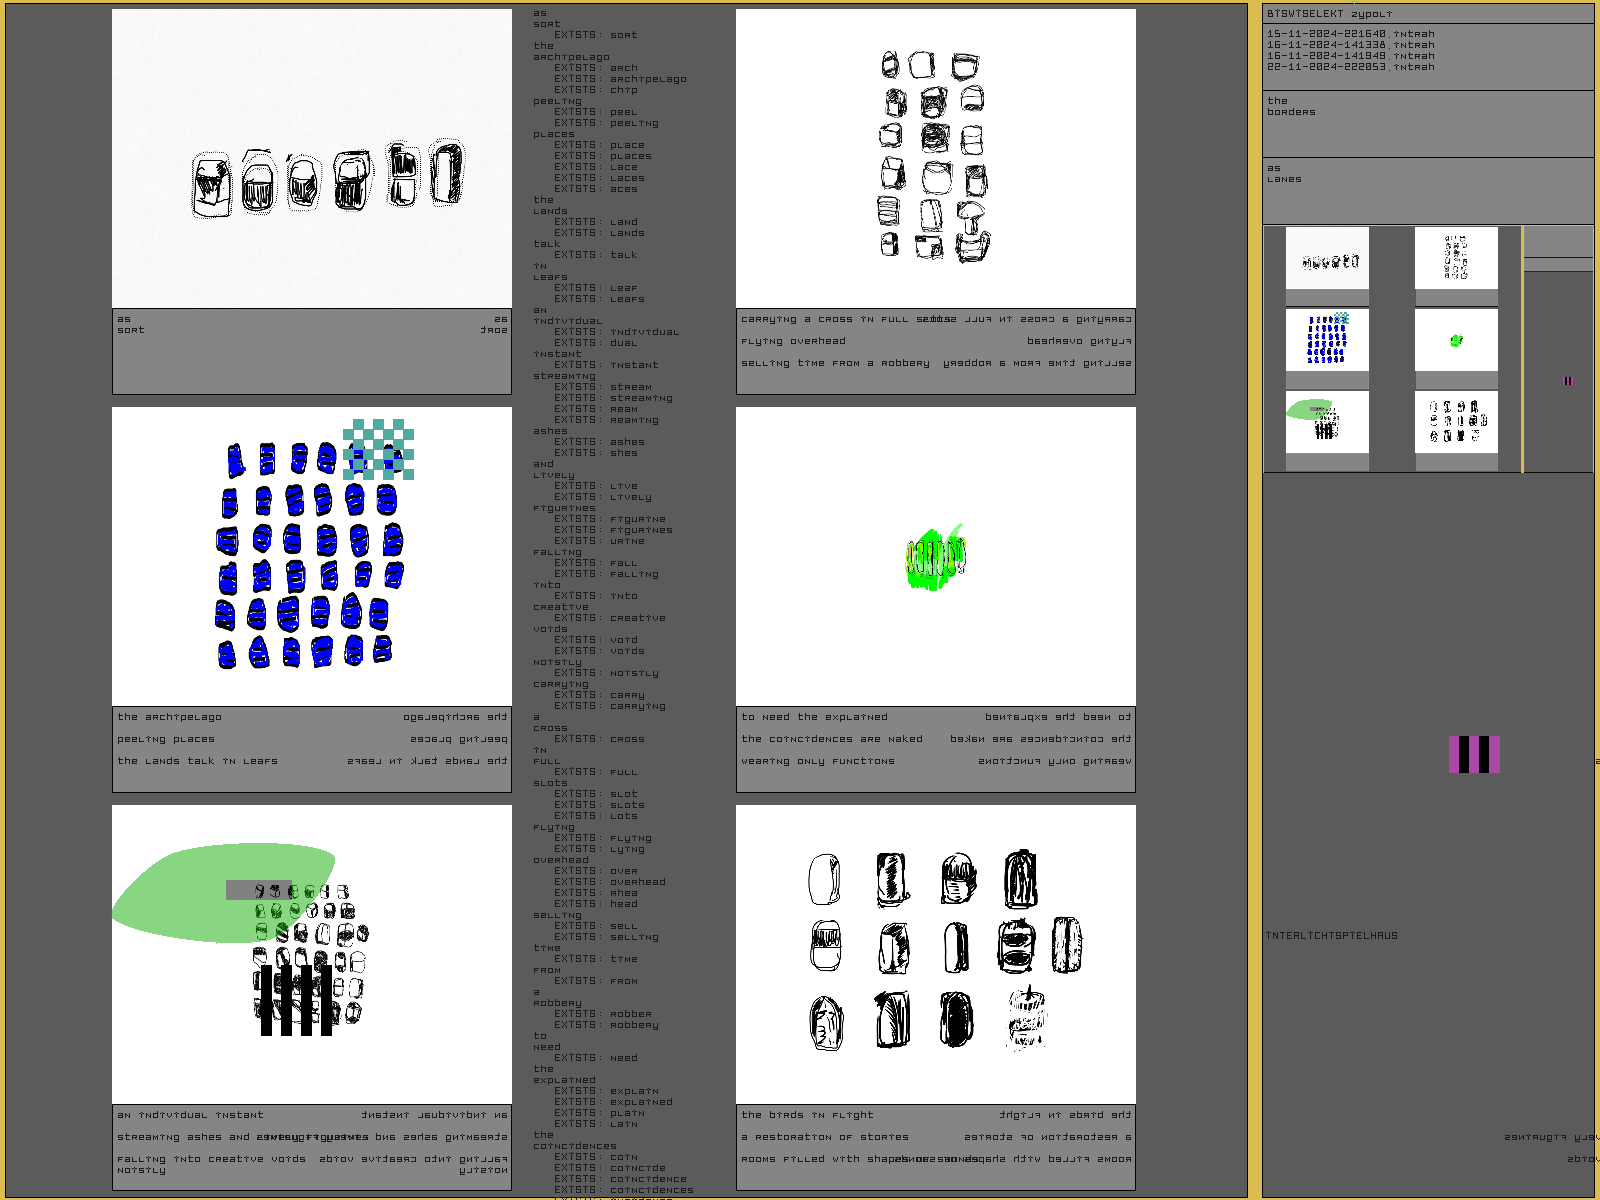Click 'EXISTS: archipelago' entry in word list
Viewport: 1600px width, 1200px height.
point(620,79)
